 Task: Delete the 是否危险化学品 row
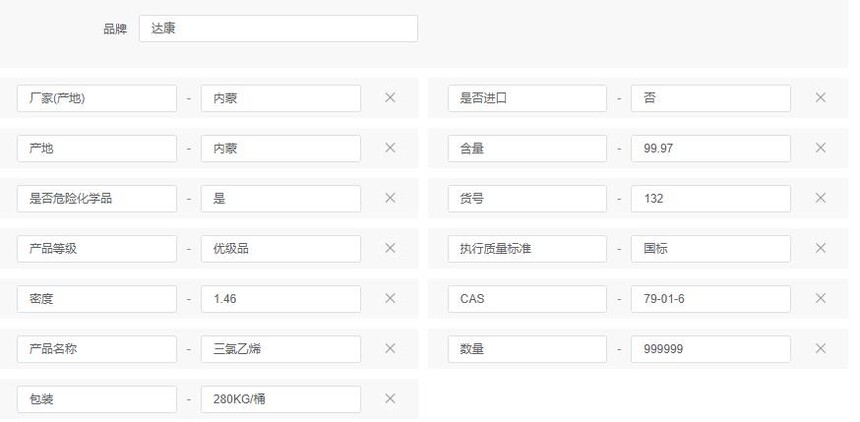[390, 198]
